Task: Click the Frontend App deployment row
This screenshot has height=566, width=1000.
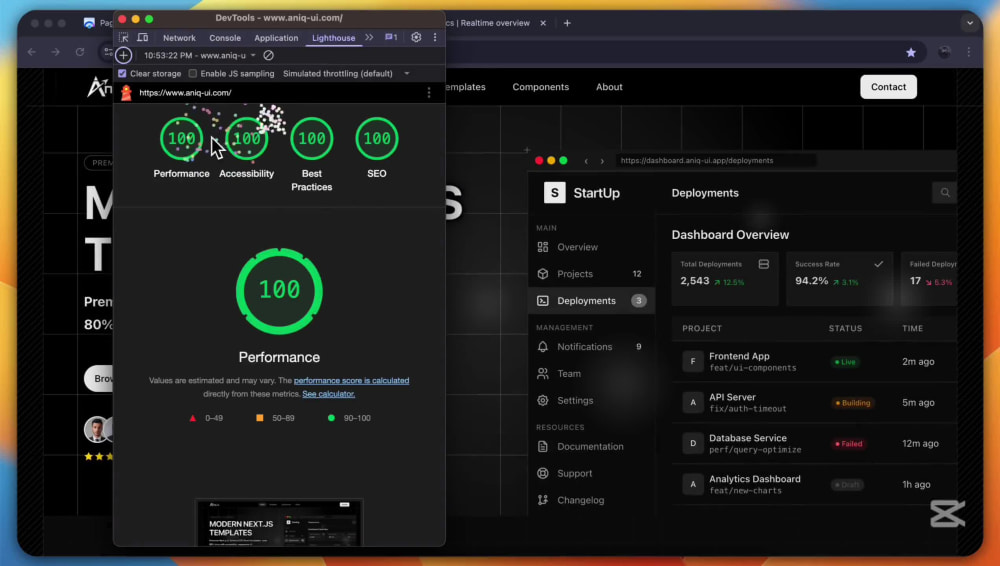Action: point(814,362)
